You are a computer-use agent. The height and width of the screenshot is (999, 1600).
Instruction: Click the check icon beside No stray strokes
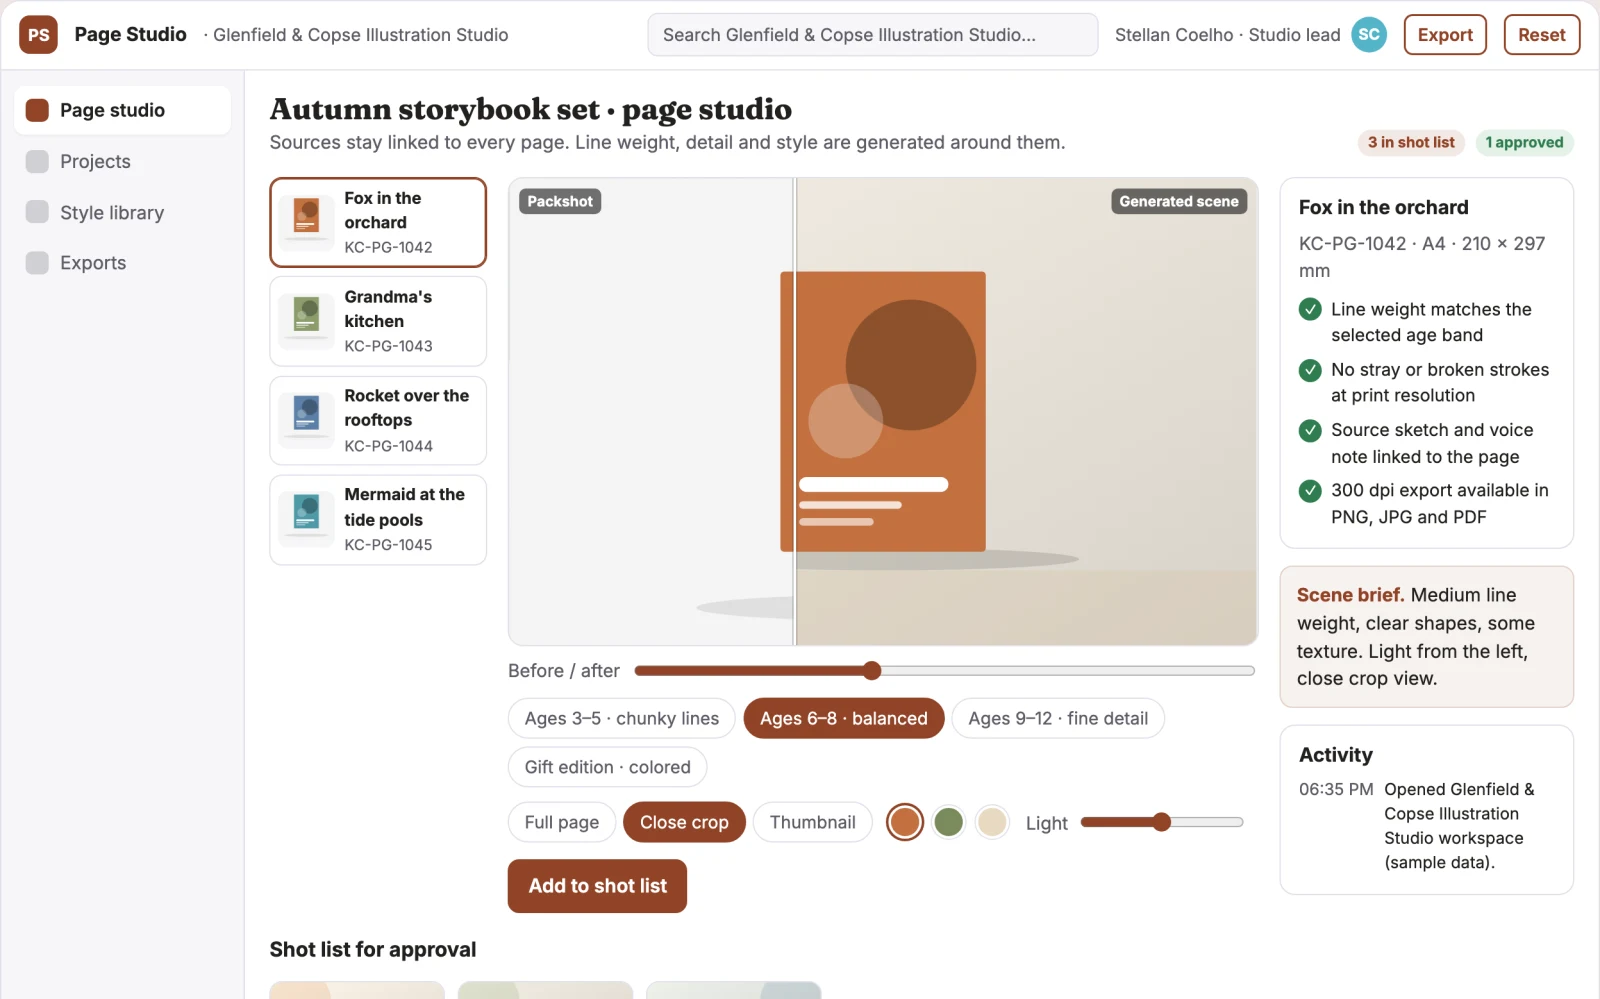1310,370
